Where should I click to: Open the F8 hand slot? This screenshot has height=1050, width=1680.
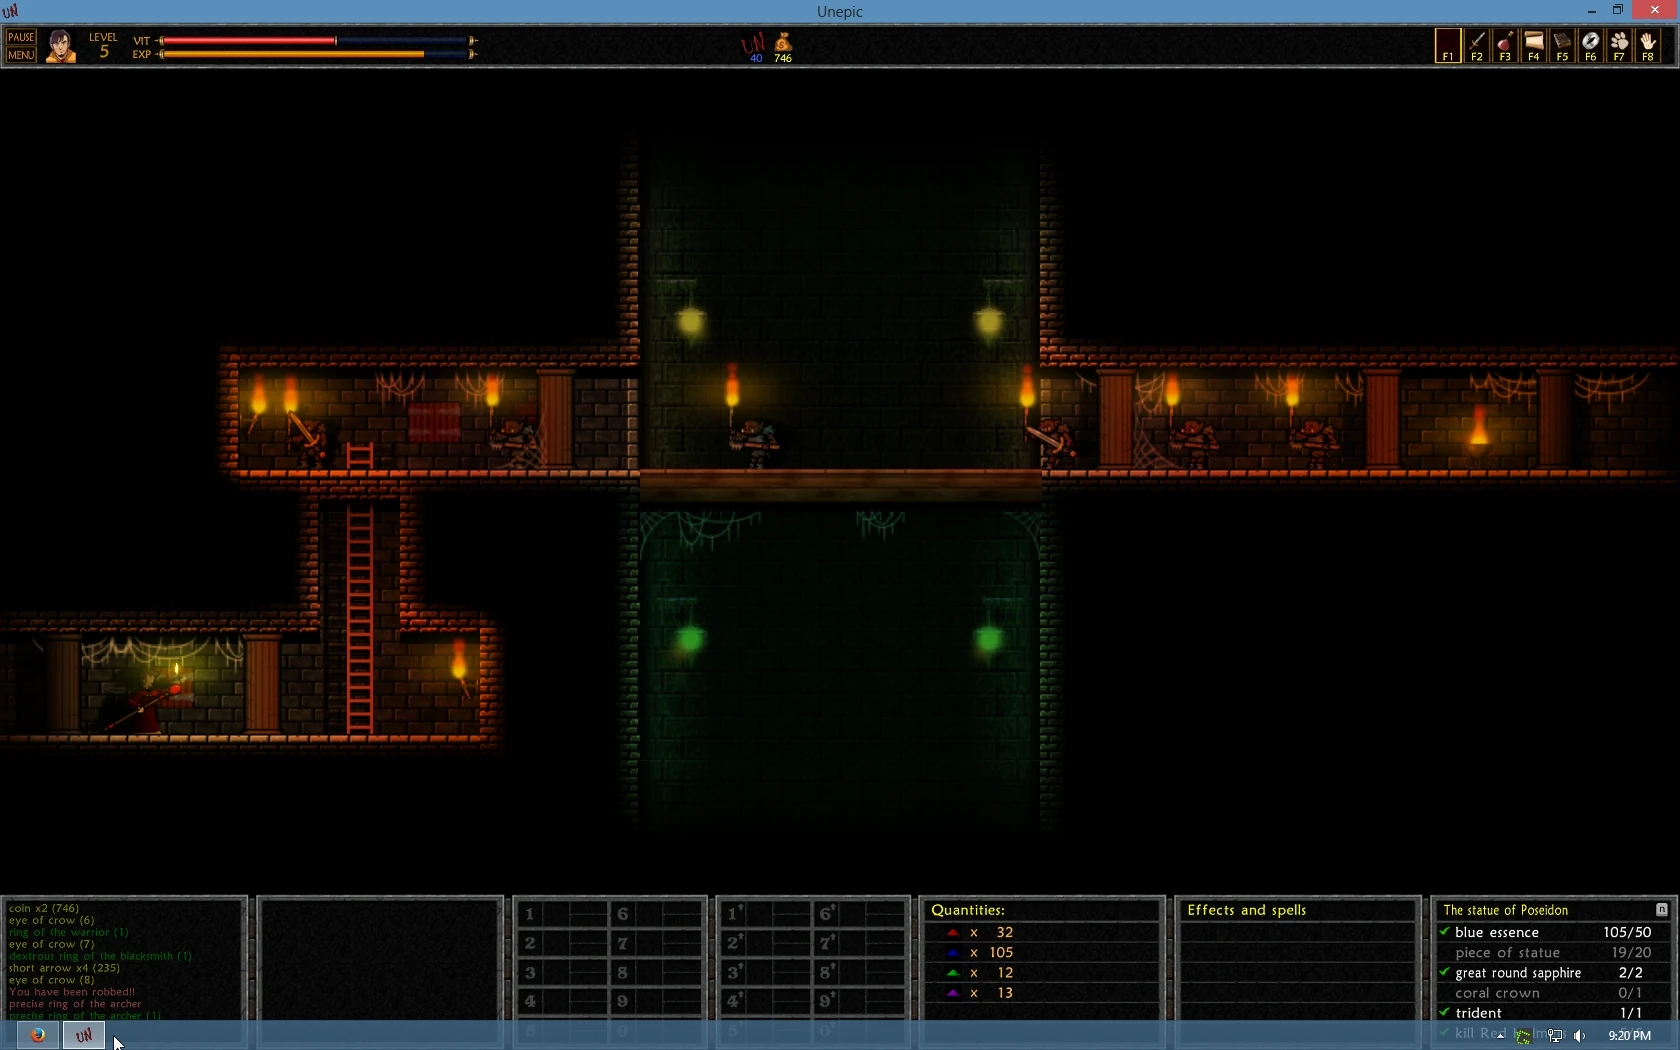point(1648,46)
